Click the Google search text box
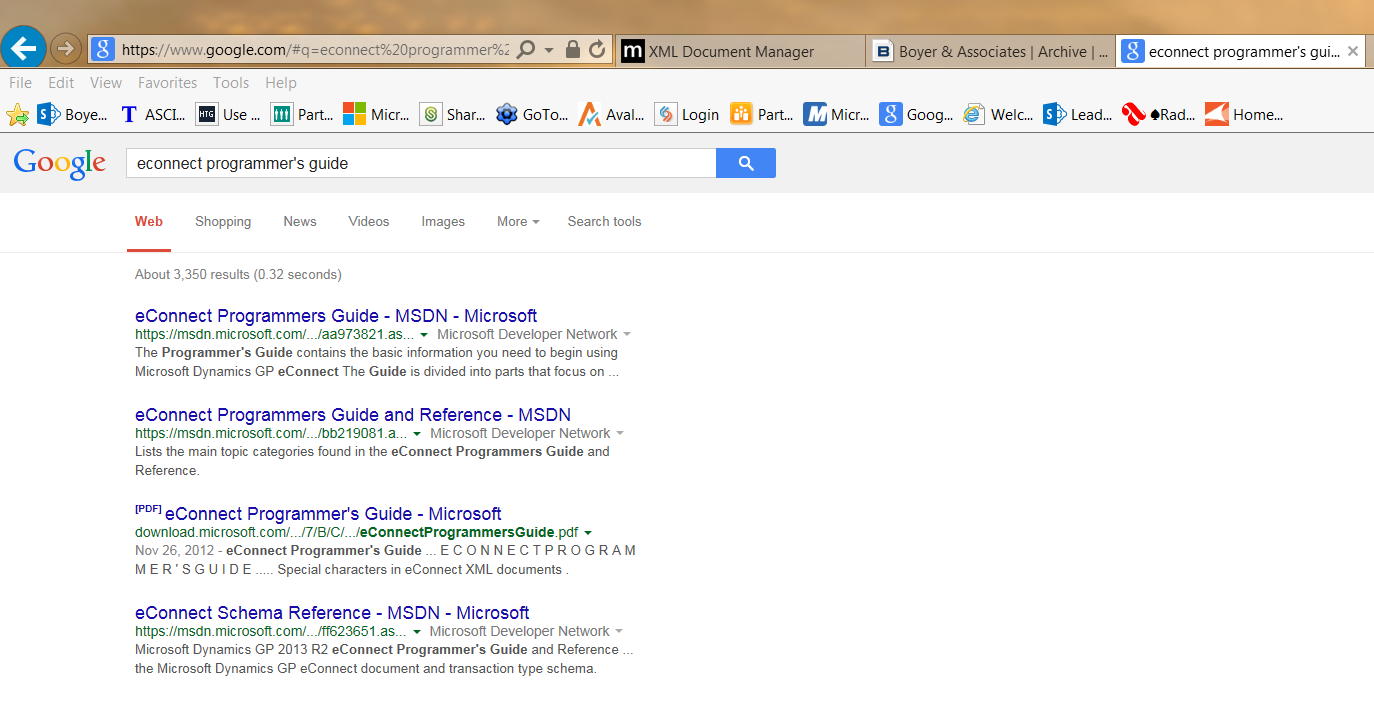This screenshot has height=703, width=1374. tap(421, 163)
